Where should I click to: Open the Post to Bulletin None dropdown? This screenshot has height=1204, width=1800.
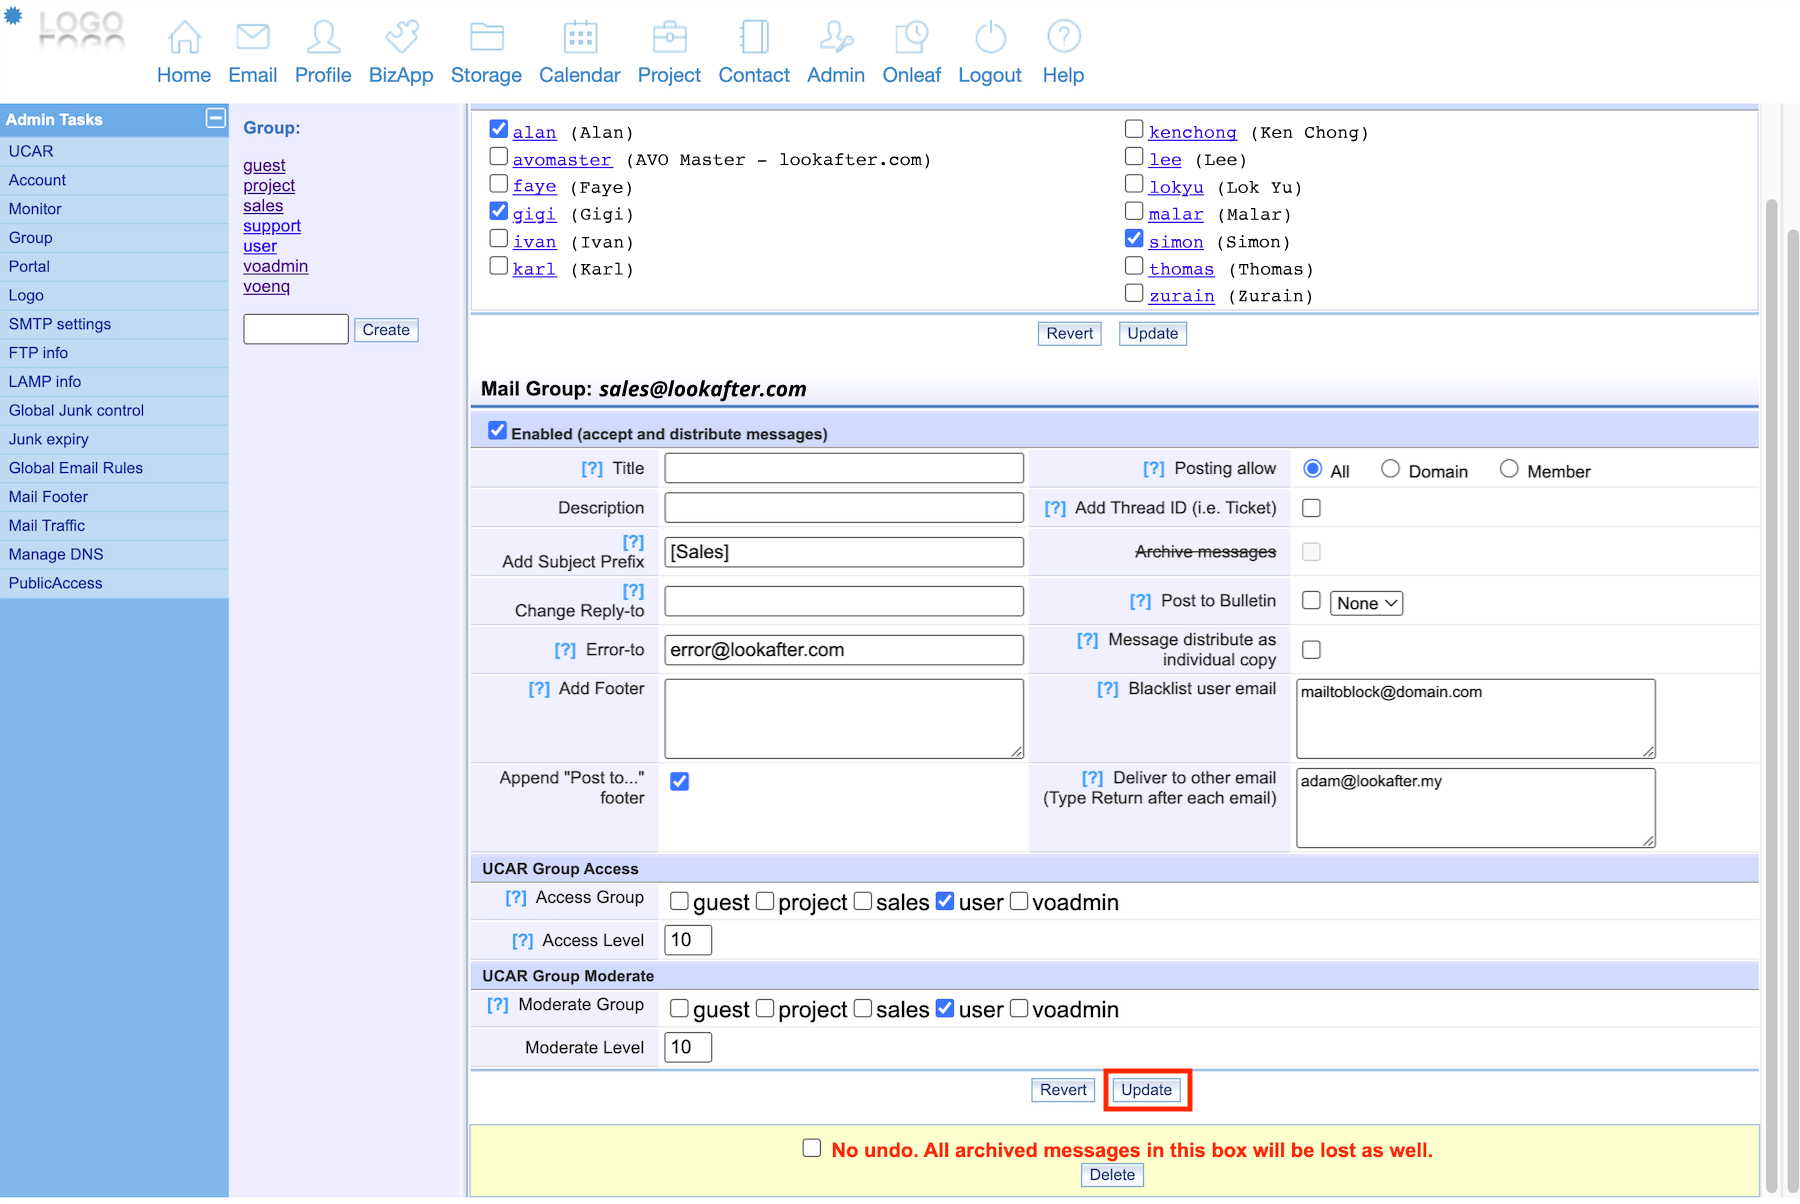point(1366,603)
